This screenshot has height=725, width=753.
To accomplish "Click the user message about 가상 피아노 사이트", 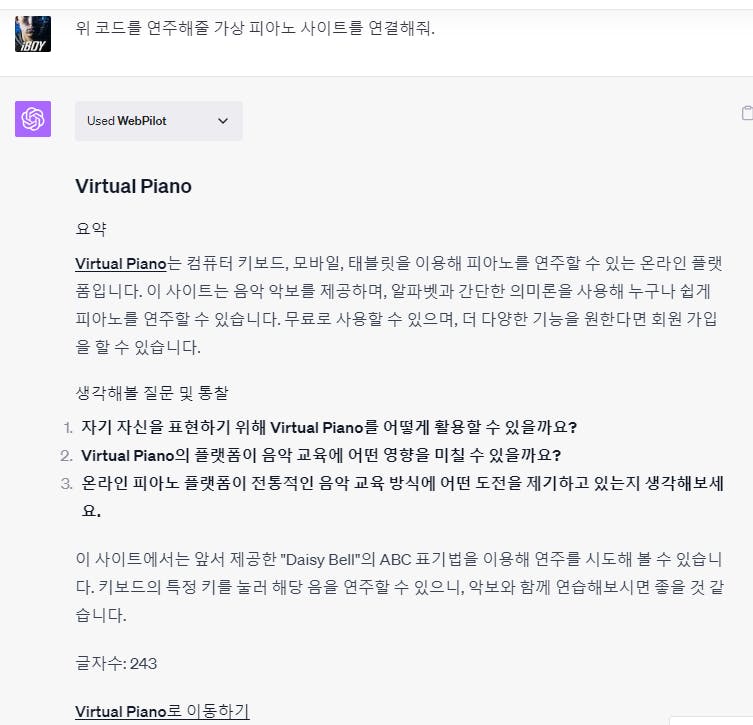I will point(255,28).
